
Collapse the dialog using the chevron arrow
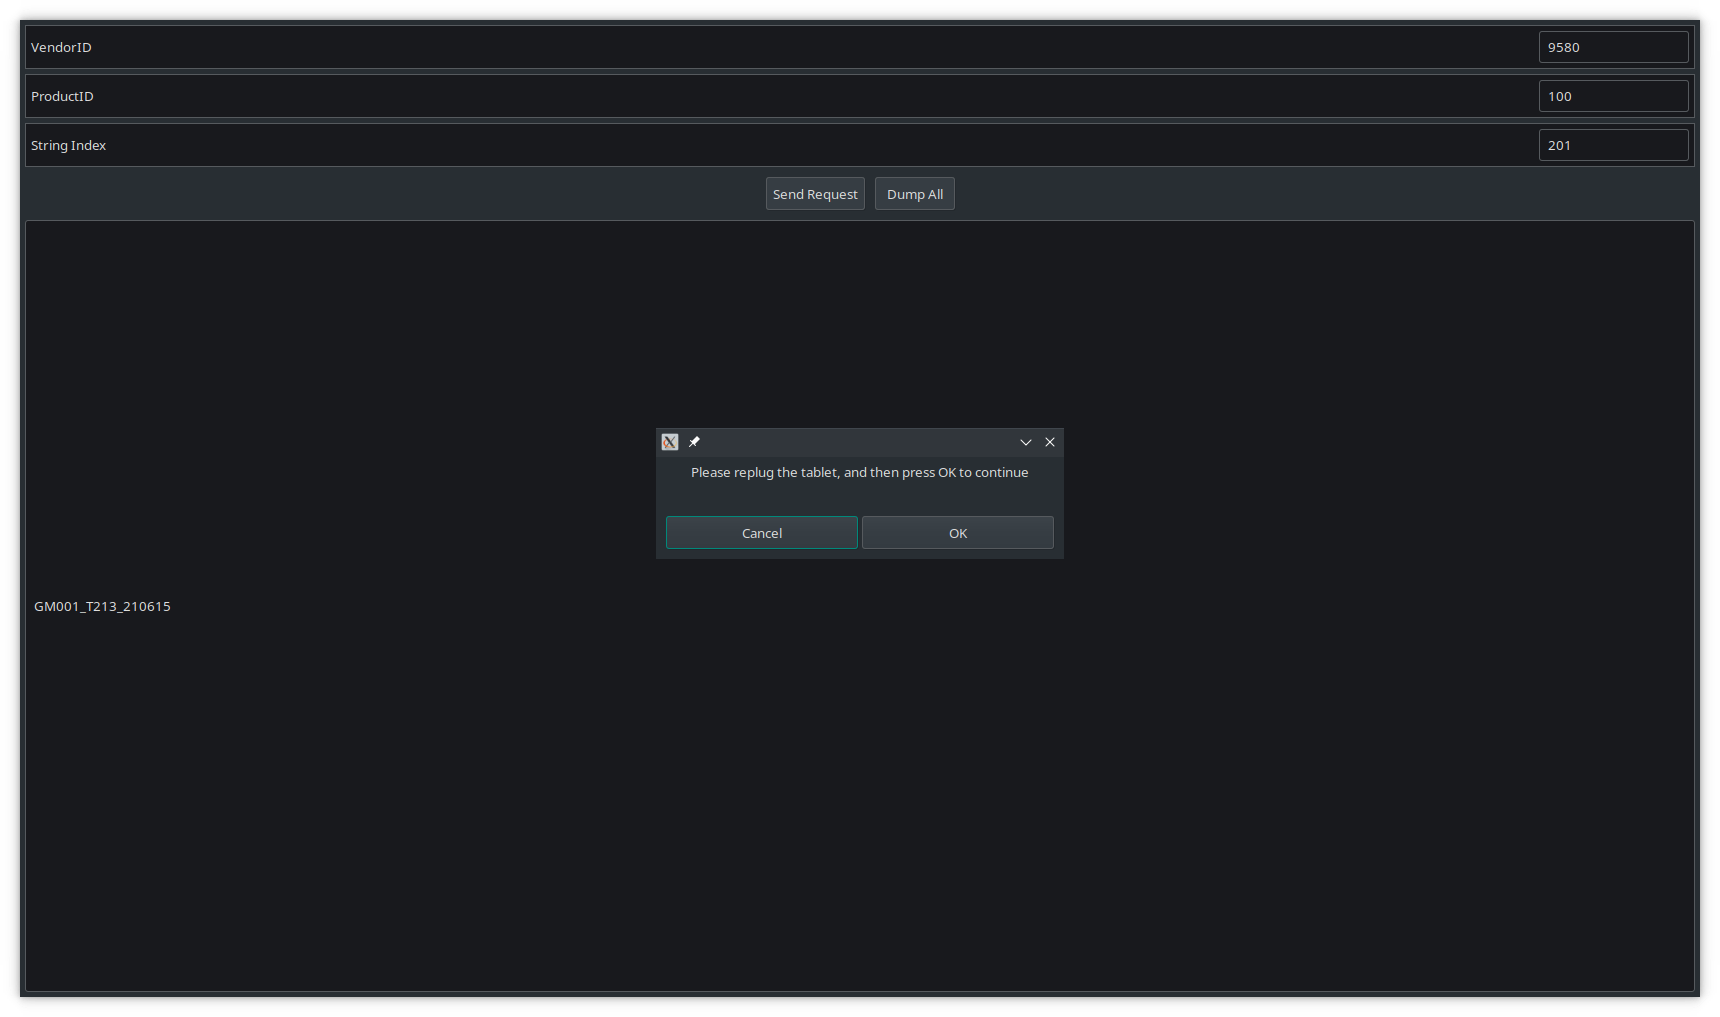[1026, 441]
